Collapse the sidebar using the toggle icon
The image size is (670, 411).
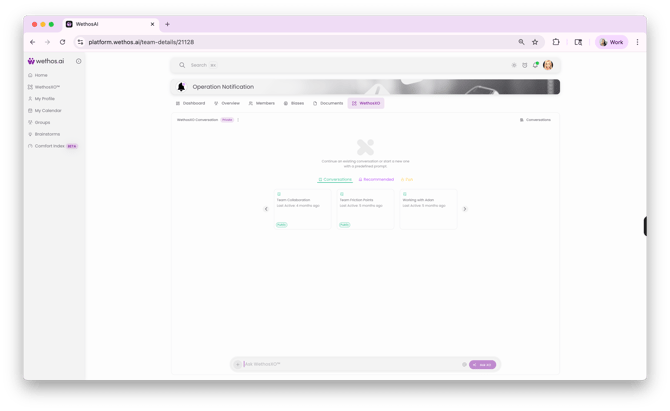[x=79, y=61]
